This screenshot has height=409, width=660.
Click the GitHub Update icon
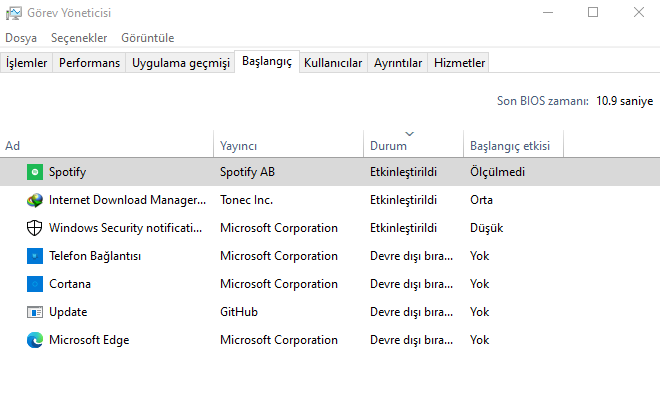pos(35,312)
